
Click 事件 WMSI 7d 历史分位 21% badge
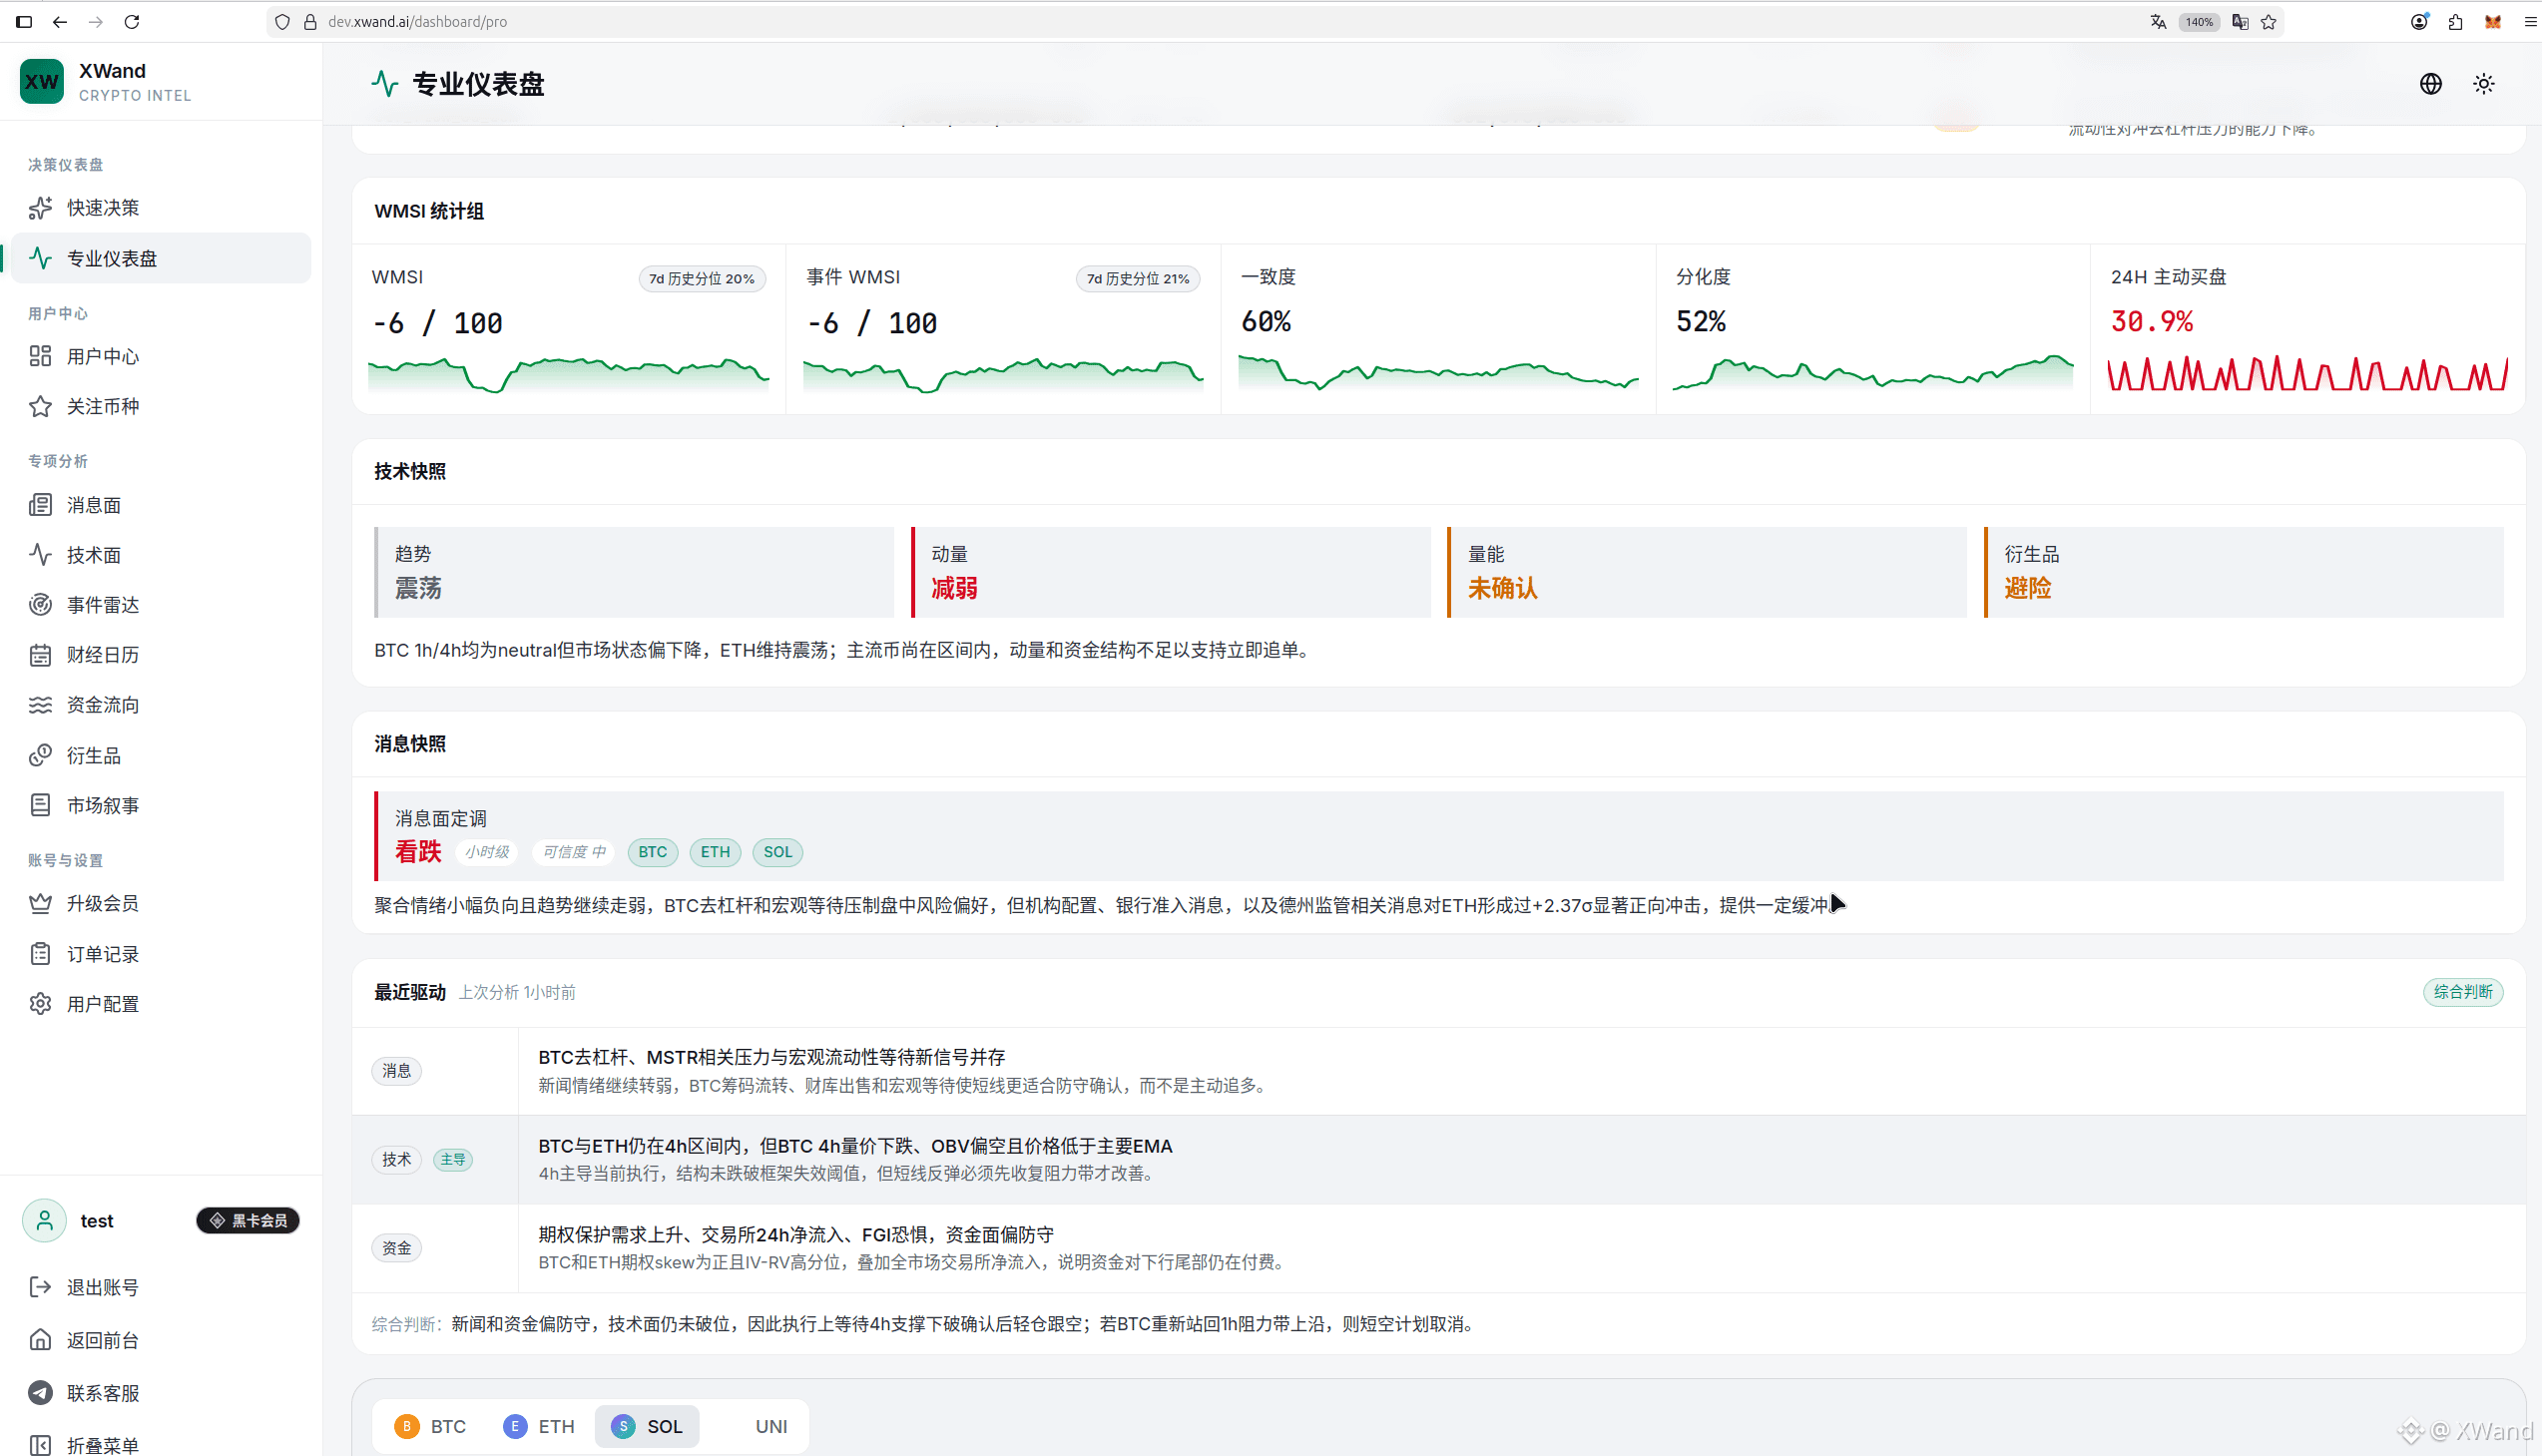coord(1138,279)
